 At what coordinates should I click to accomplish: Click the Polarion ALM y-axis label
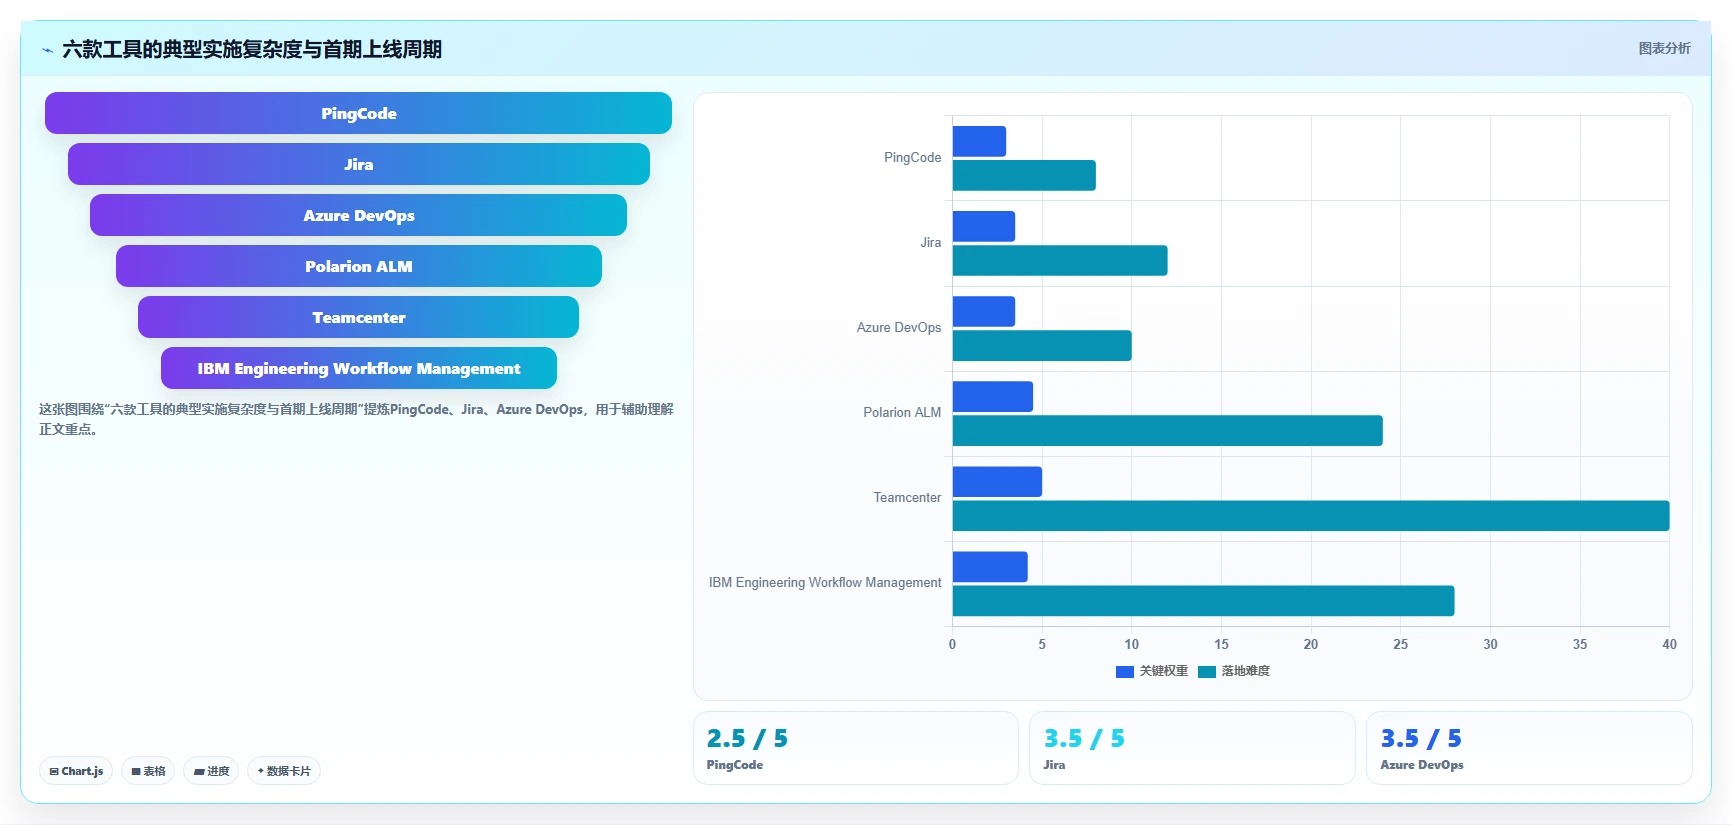pos(902,412)
